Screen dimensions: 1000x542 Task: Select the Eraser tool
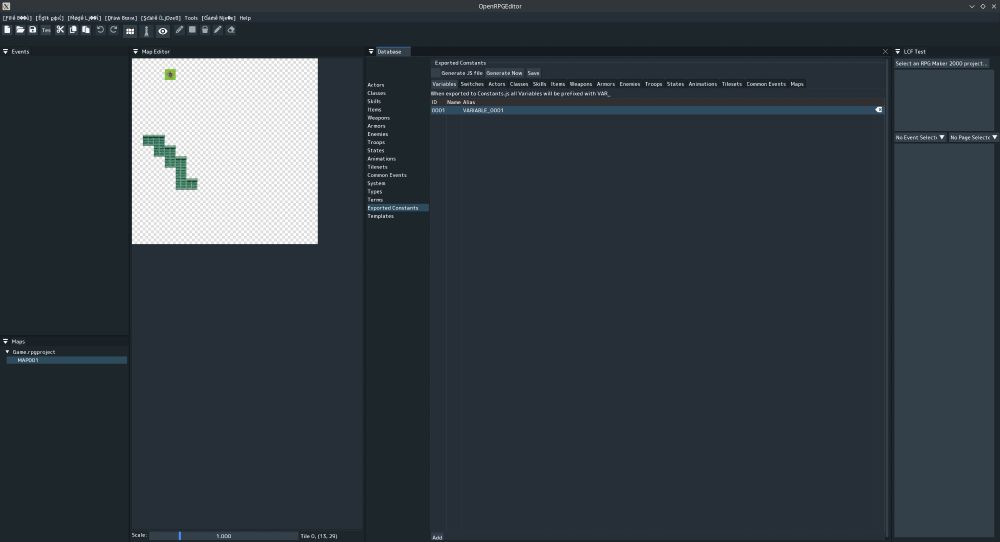point(231,29)
